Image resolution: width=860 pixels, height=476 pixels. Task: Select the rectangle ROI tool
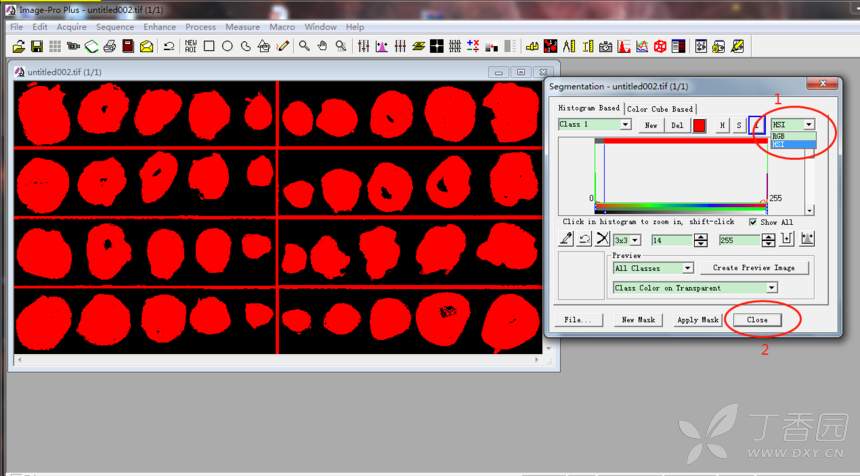[x=209, y=46]
